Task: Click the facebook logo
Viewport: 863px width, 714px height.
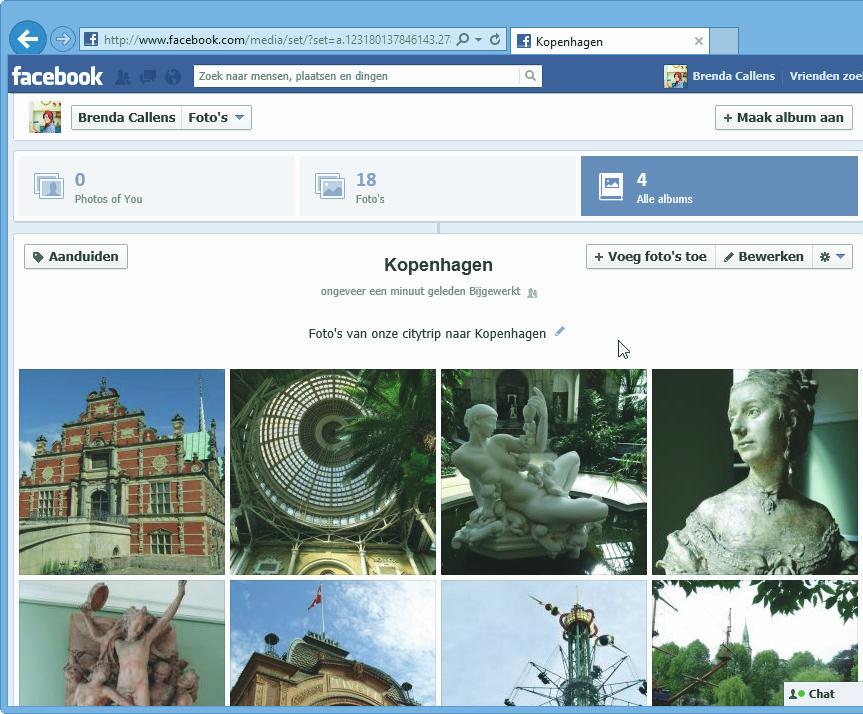Action: click(x=57, y=76)
